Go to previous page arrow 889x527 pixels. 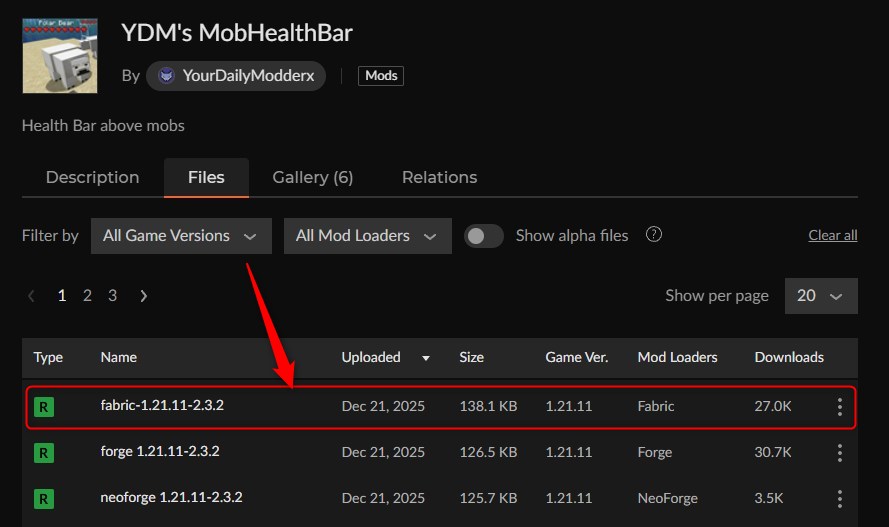coord(32,296)
